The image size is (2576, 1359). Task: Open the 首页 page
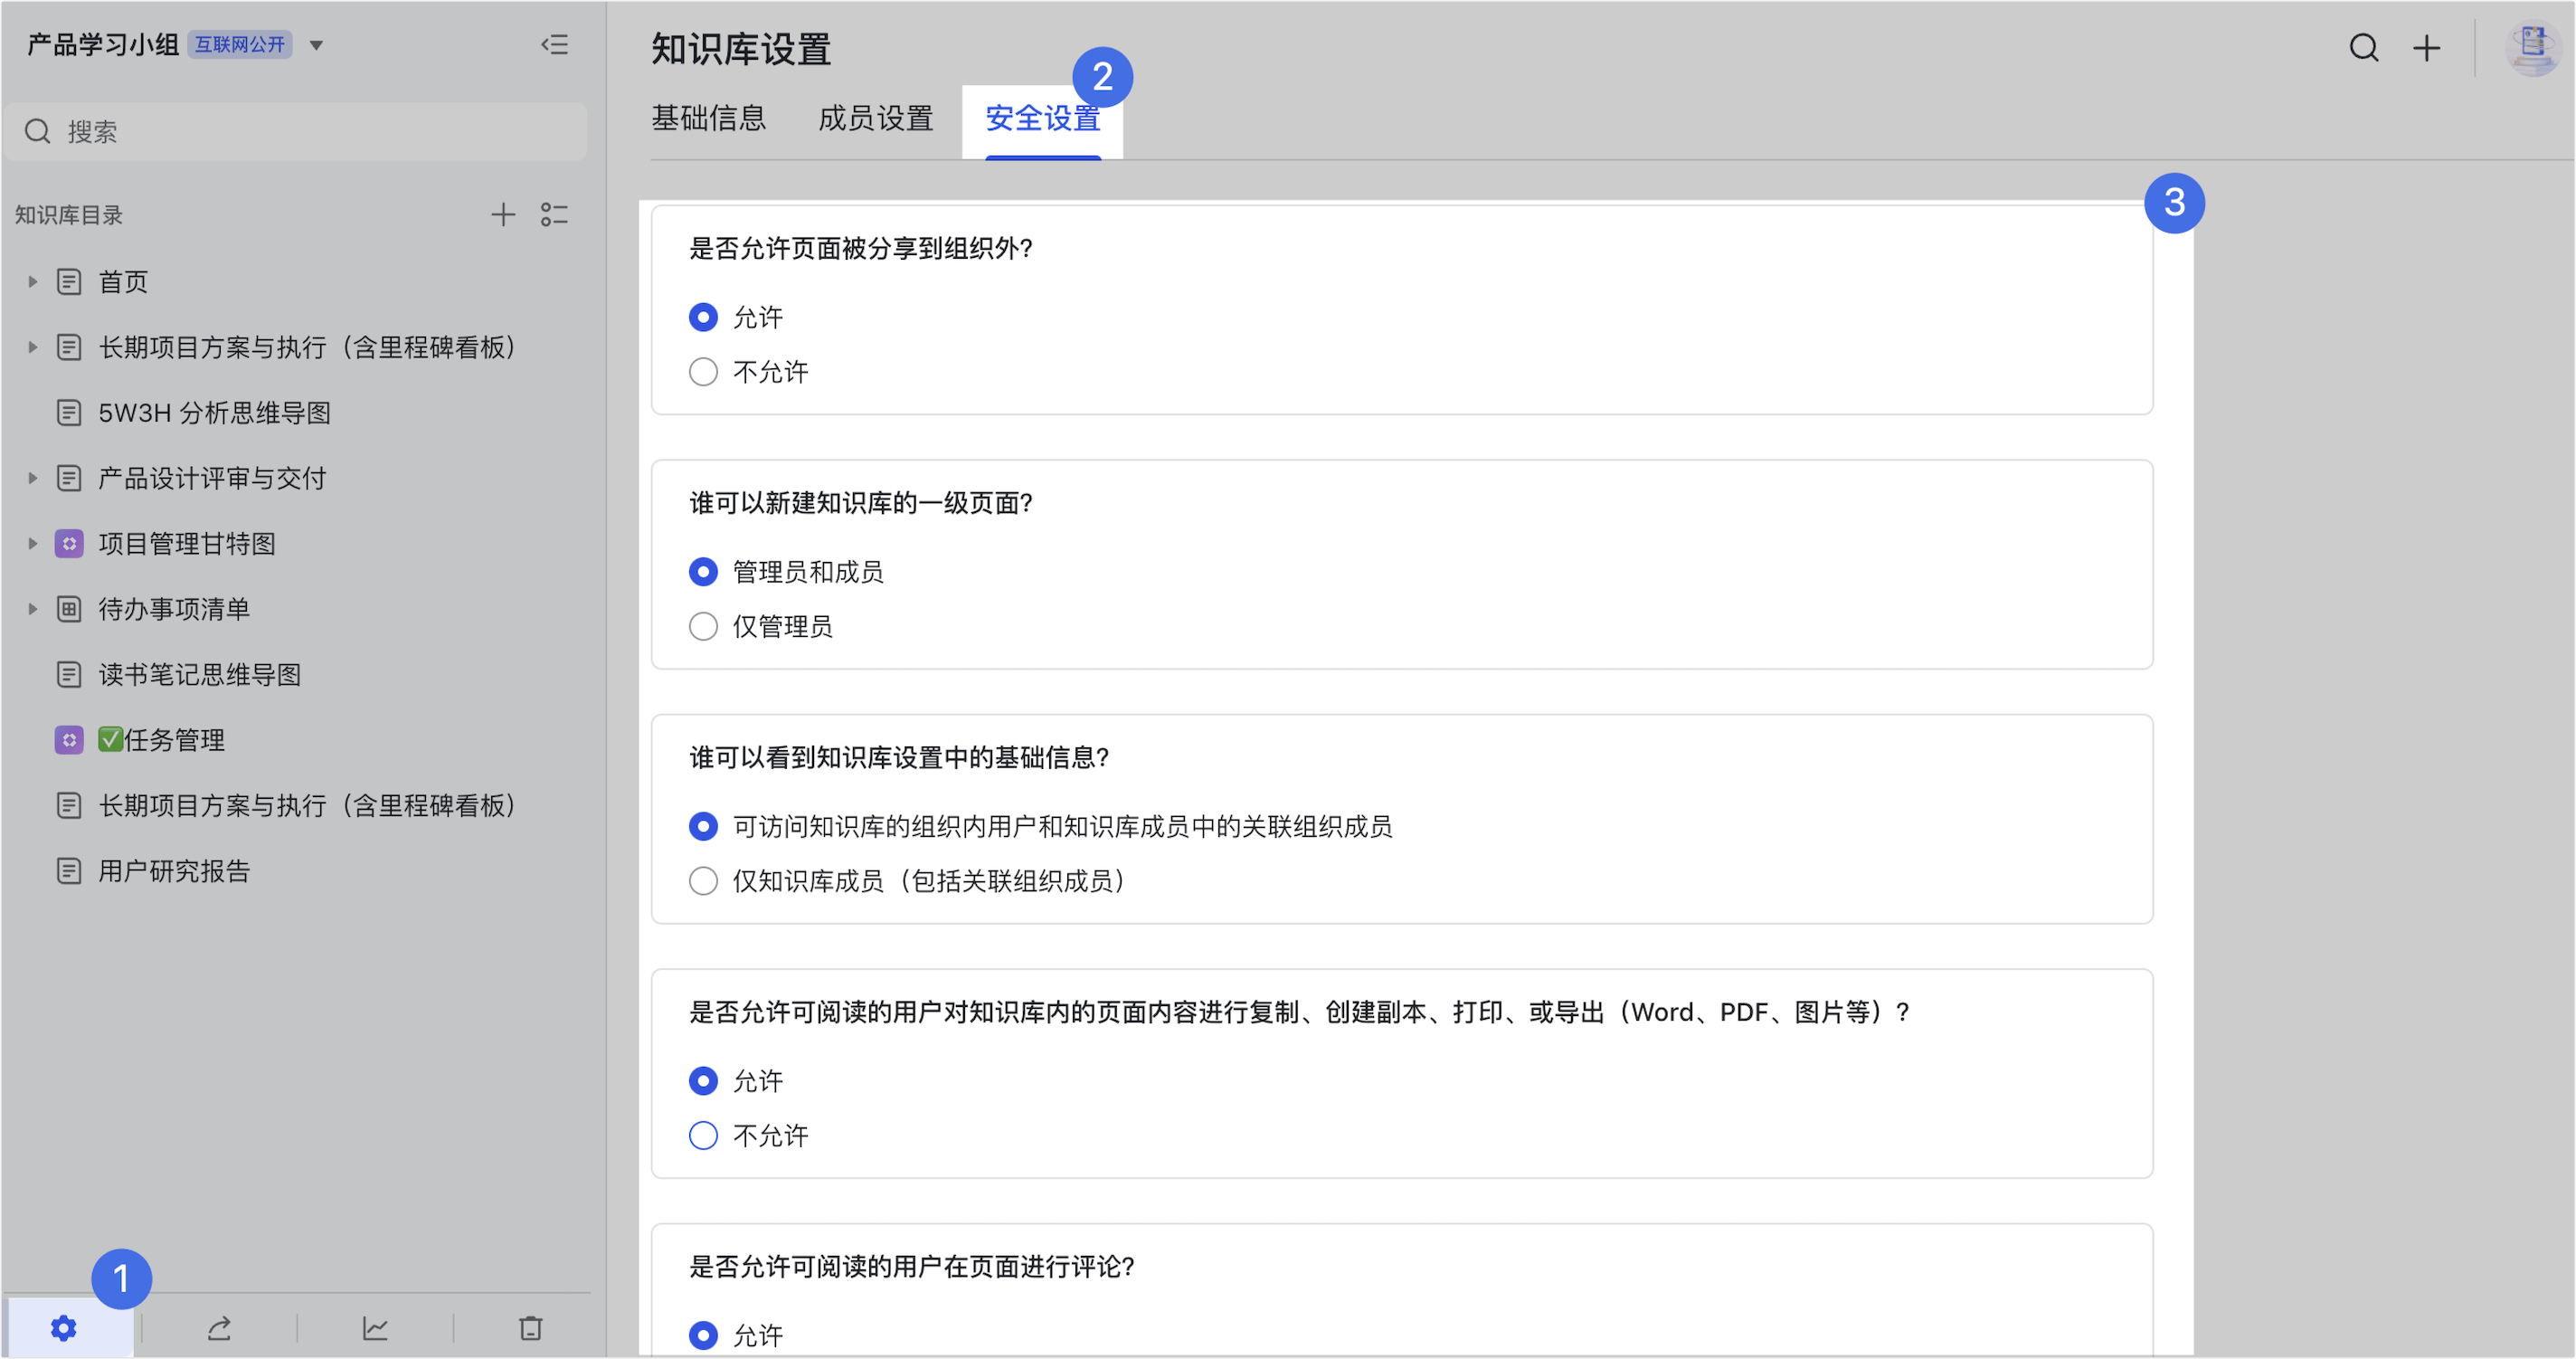click(123, 282)
